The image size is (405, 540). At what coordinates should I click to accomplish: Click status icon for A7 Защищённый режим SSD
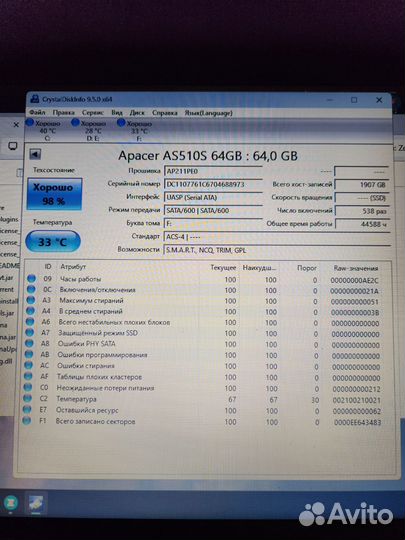30,333
